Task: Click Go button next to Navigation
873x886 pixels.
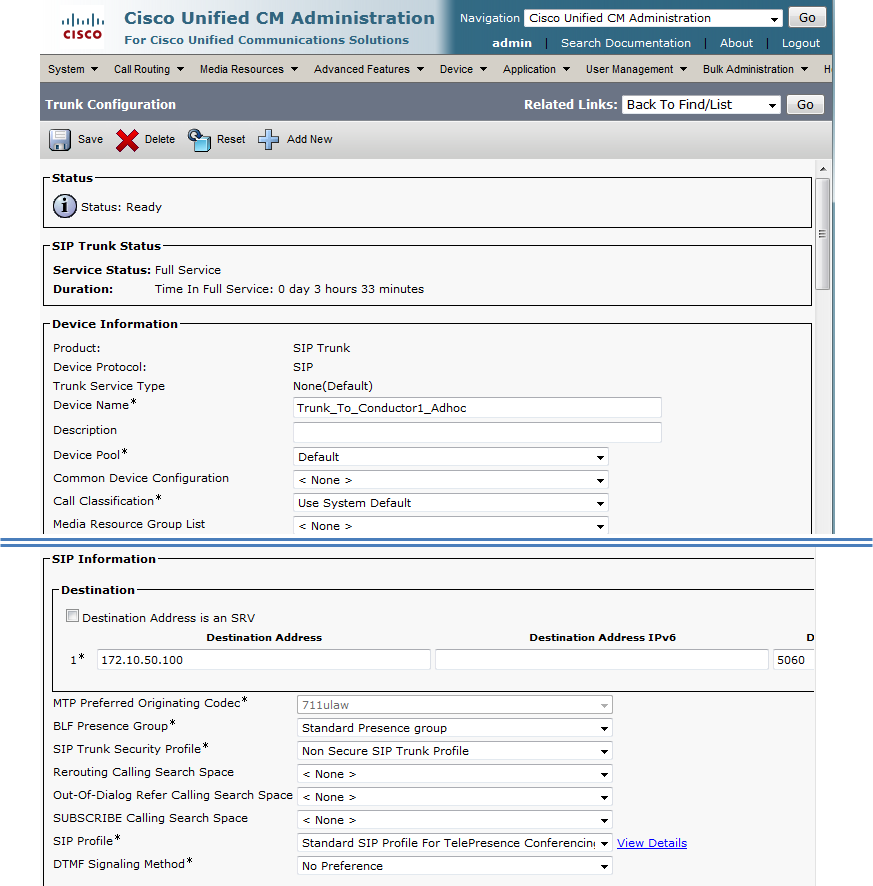Action: pyautogui.click(x=807, y=18)
